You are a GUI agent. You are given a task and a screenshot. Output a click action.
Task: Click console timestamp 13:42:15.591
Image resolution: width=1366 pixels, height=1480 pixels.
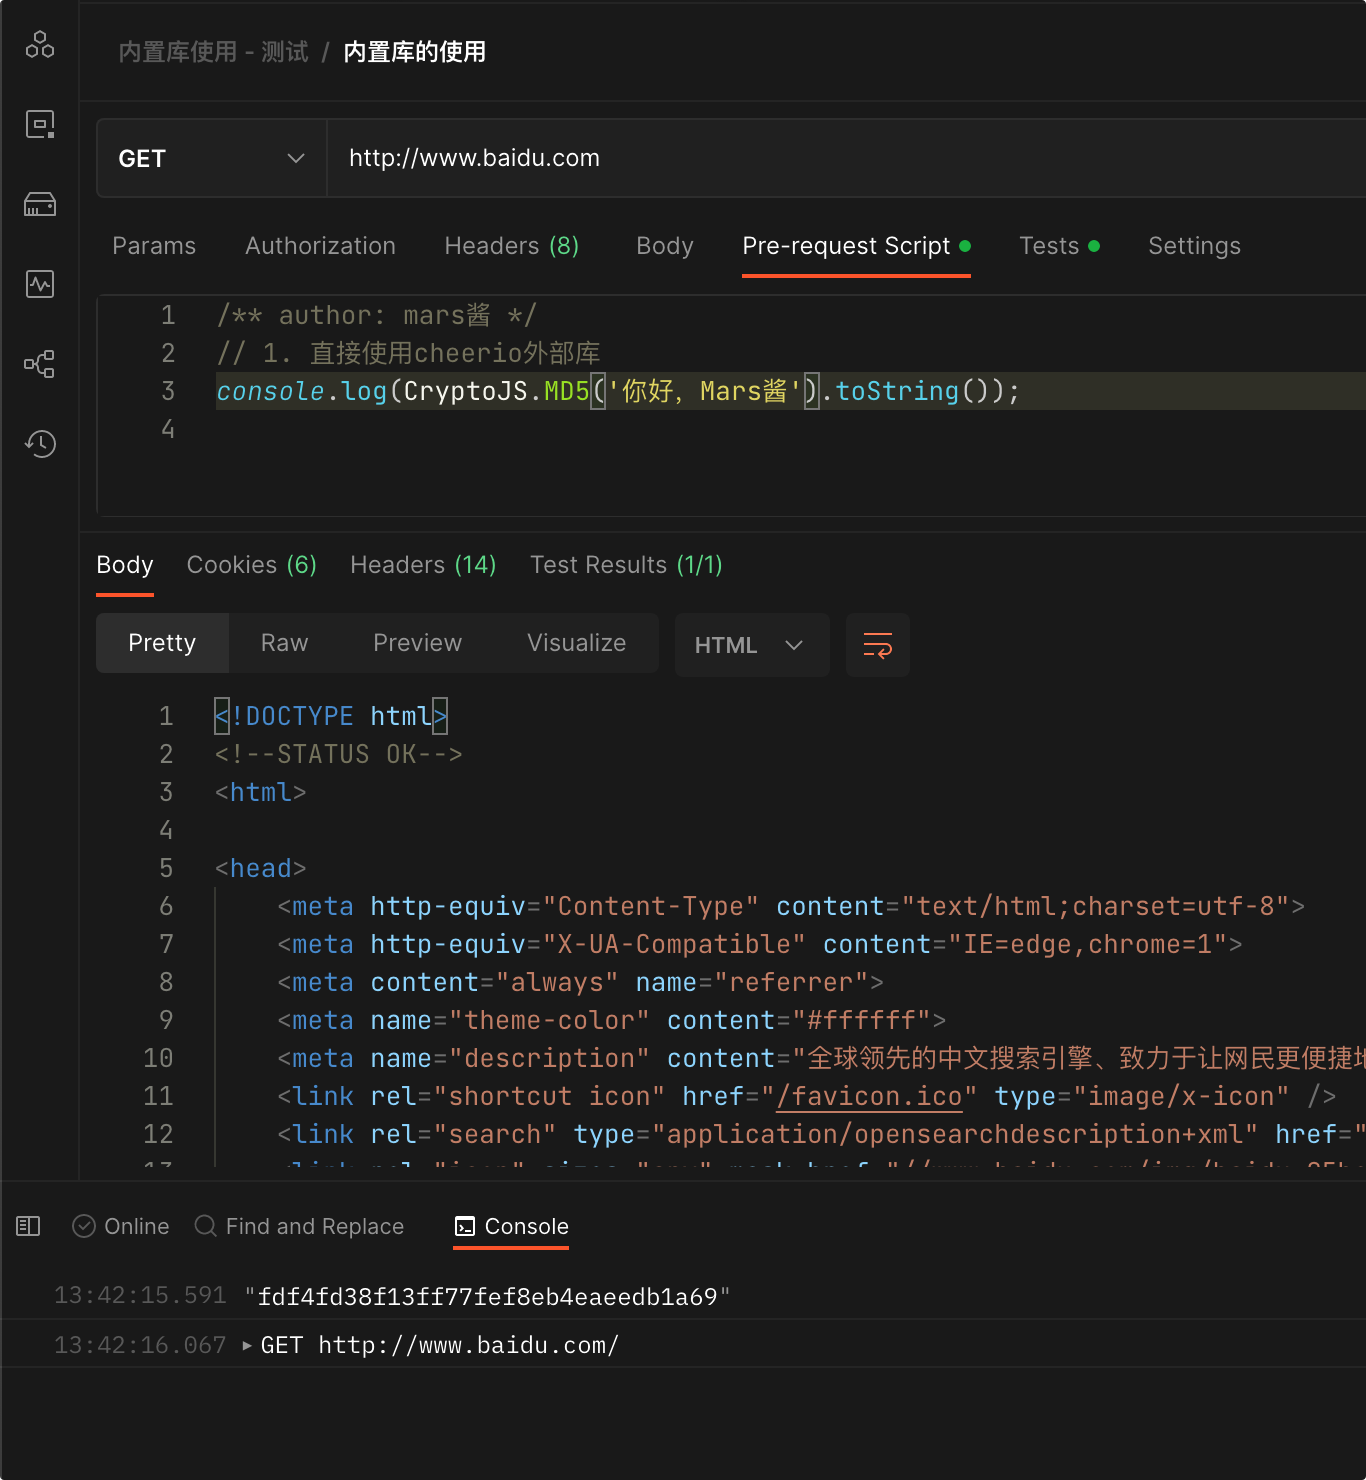(140, 1296)
